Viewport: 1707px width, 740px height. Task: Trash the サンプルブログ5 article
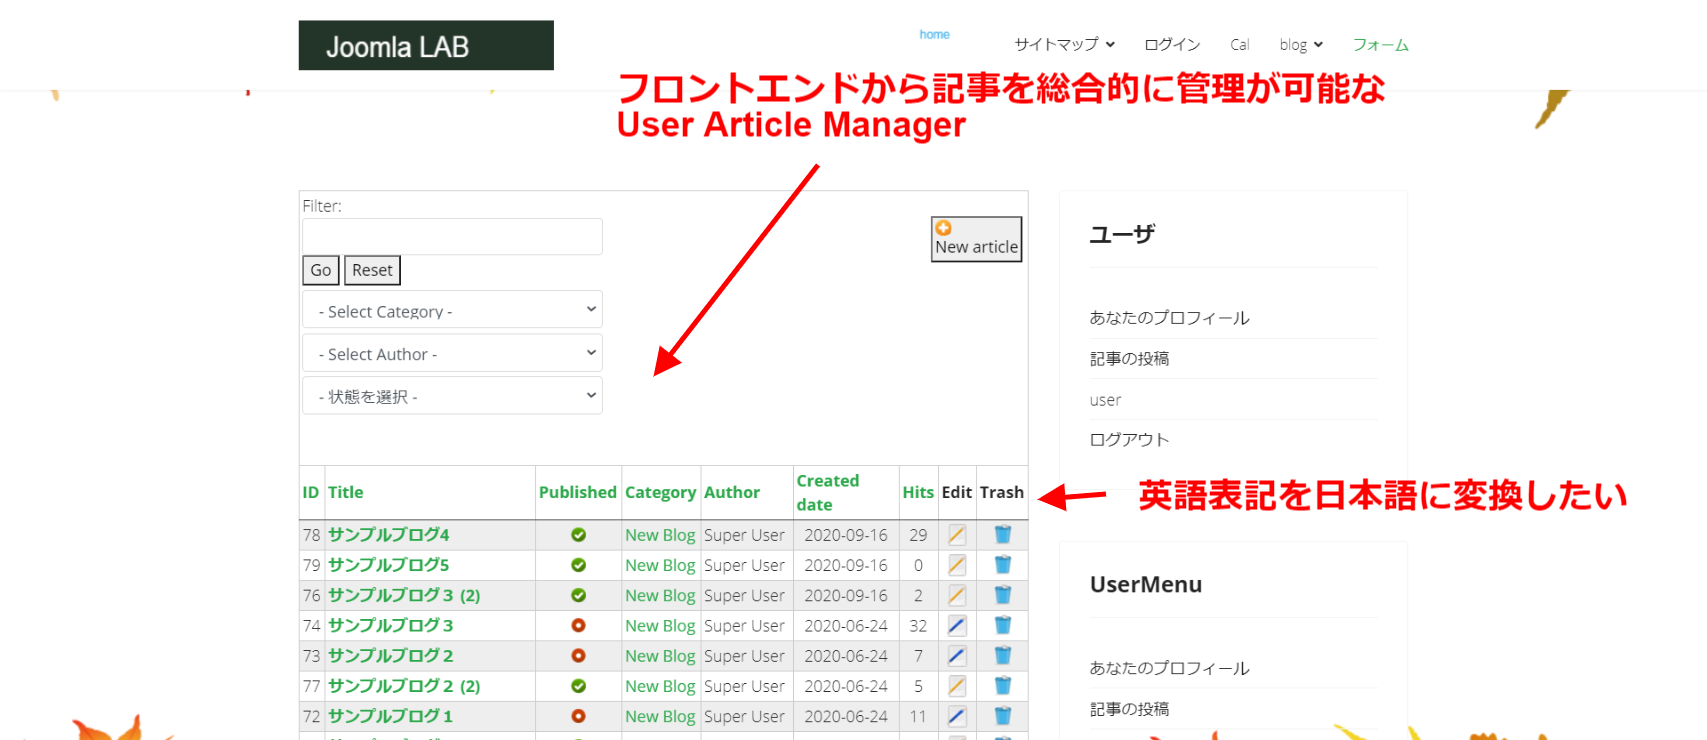click(x=1003, y=565)
